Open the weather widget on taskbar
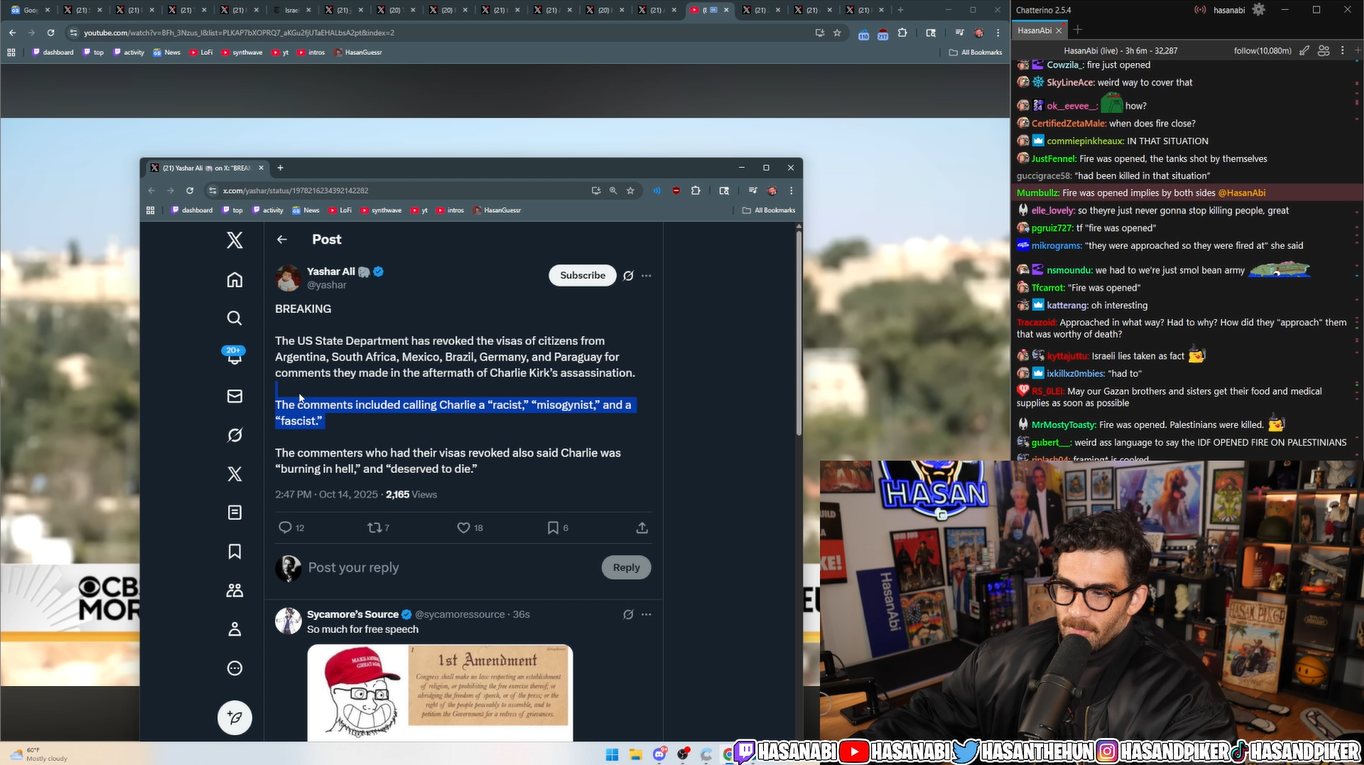Viewport: 1364px width, 765px height. [38, 754]
